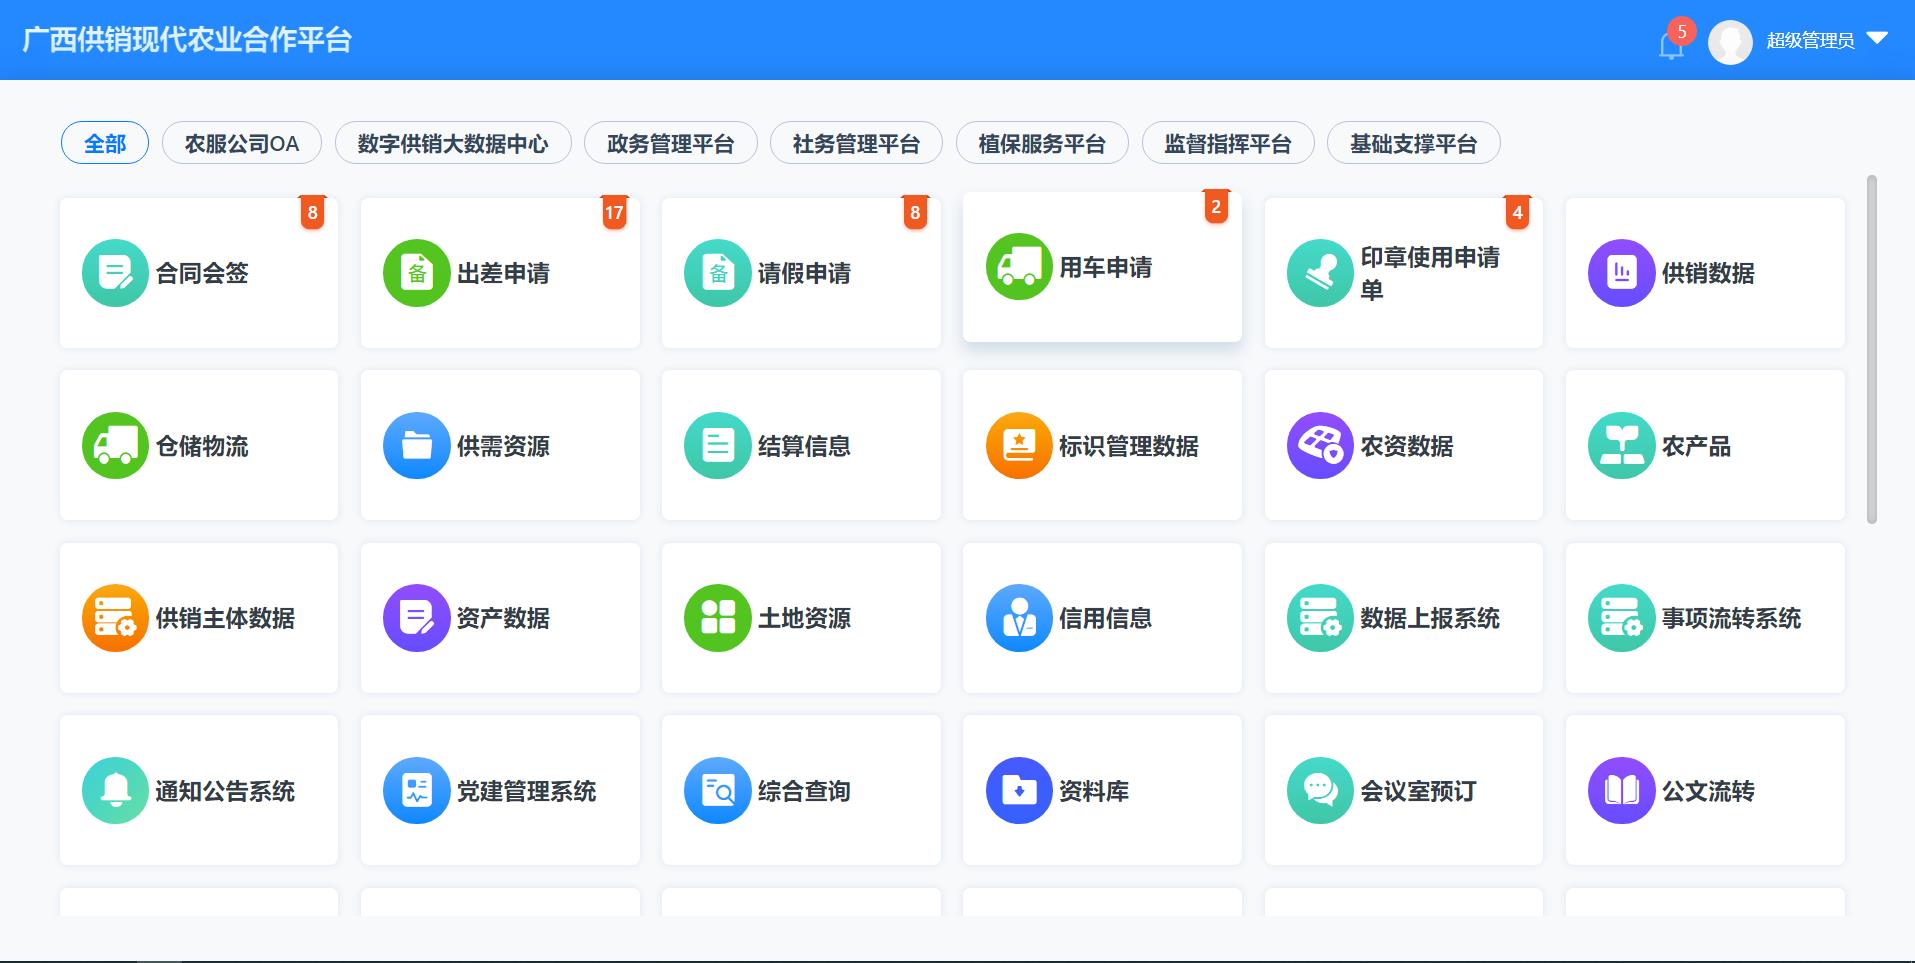Expand the 超级管理员 dropdown arrow
The width and height of the screenshot is (1915, 963).
[x=1877, y=39]
